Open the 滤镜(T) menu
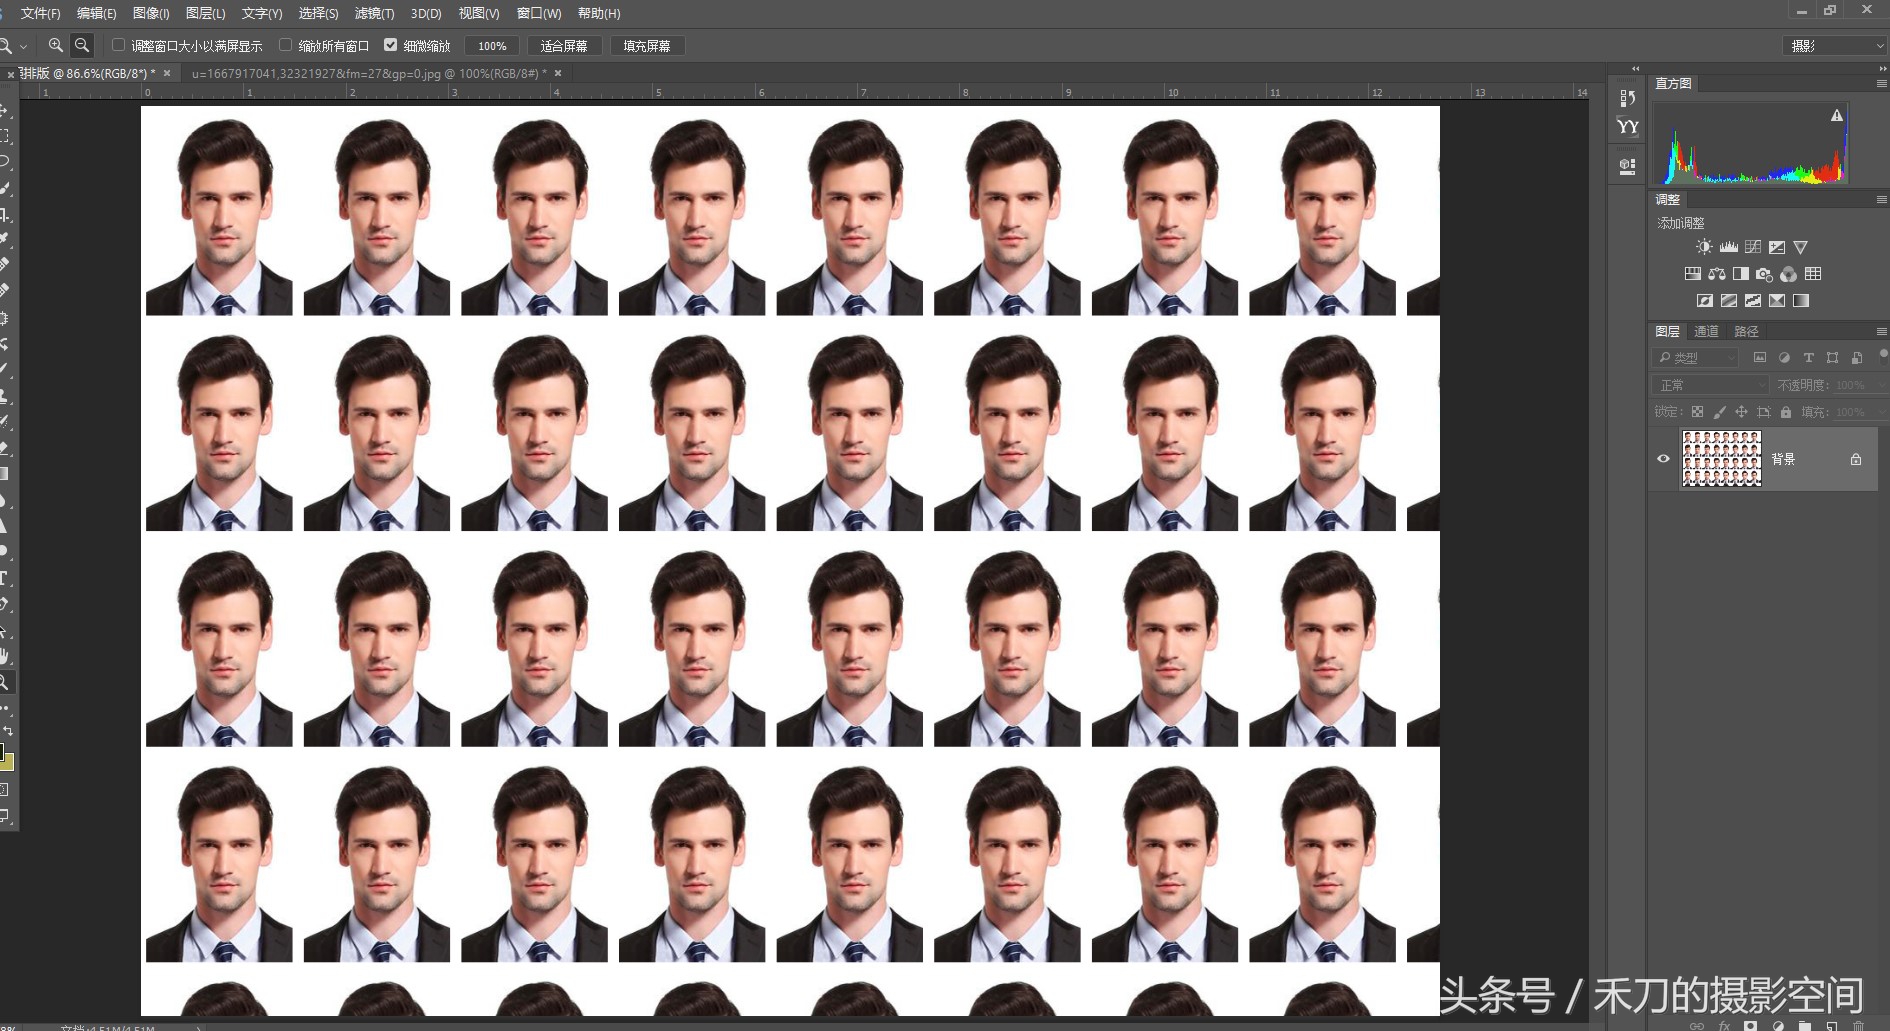 374,13
